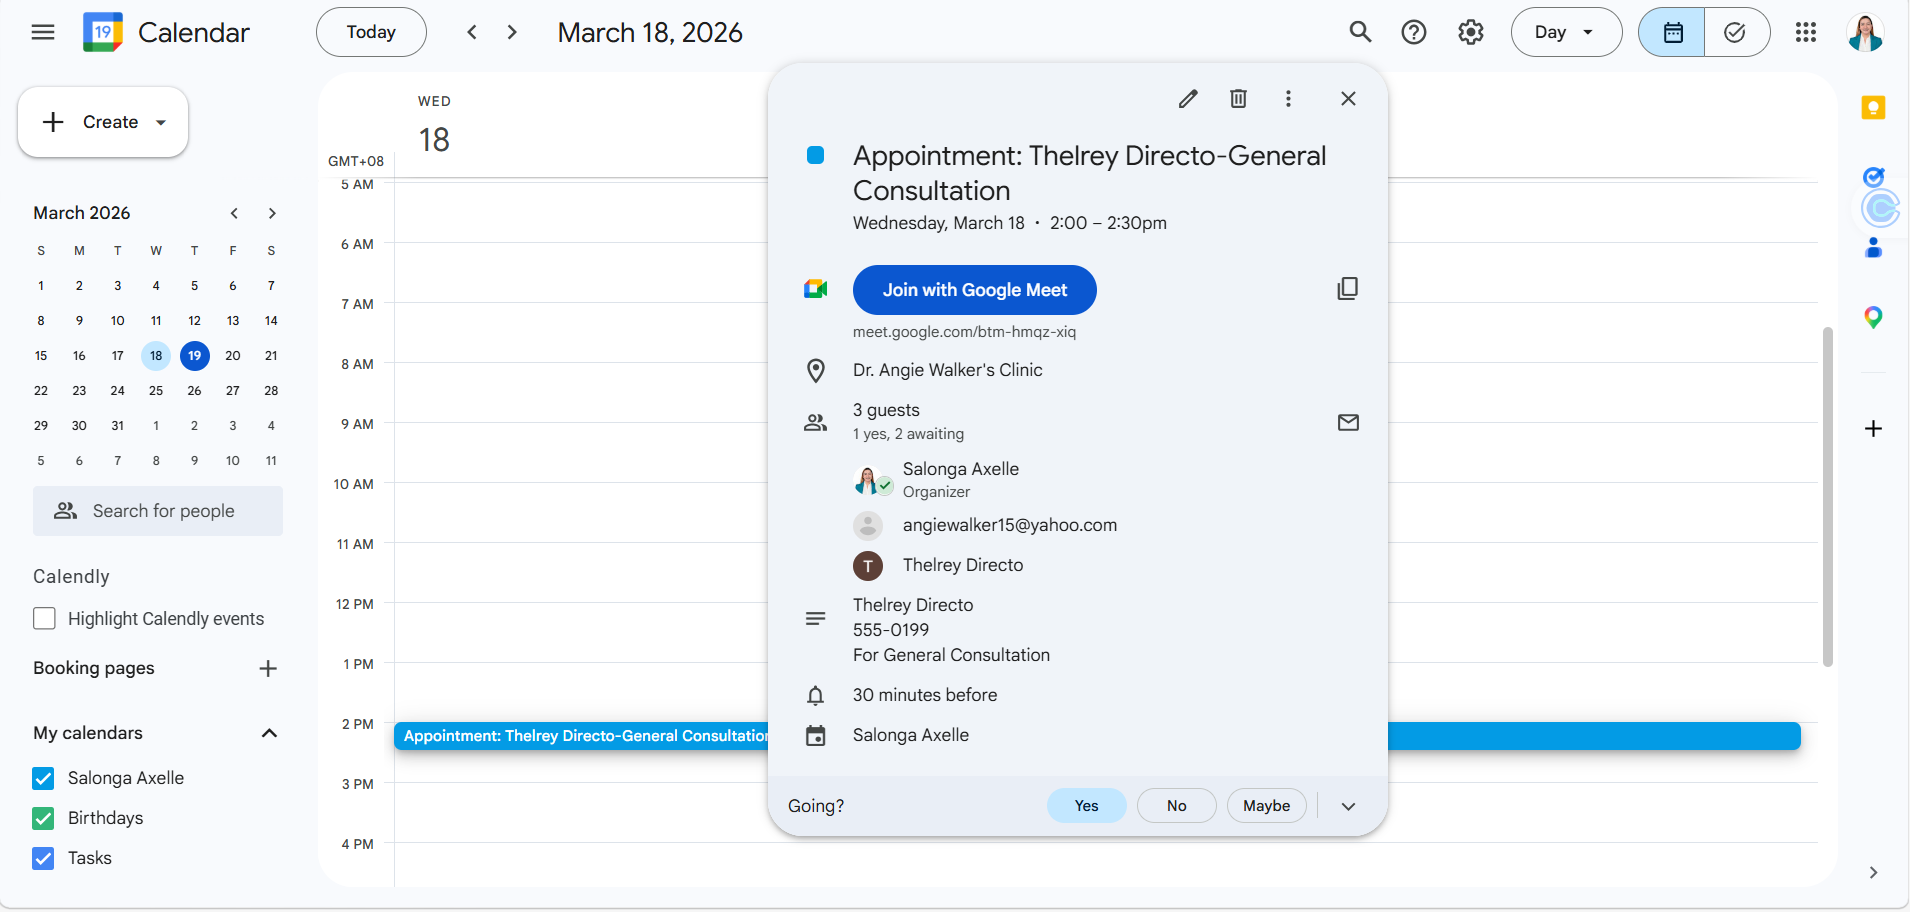Toggle the Tasks calendar checkbox

(44, 858)
